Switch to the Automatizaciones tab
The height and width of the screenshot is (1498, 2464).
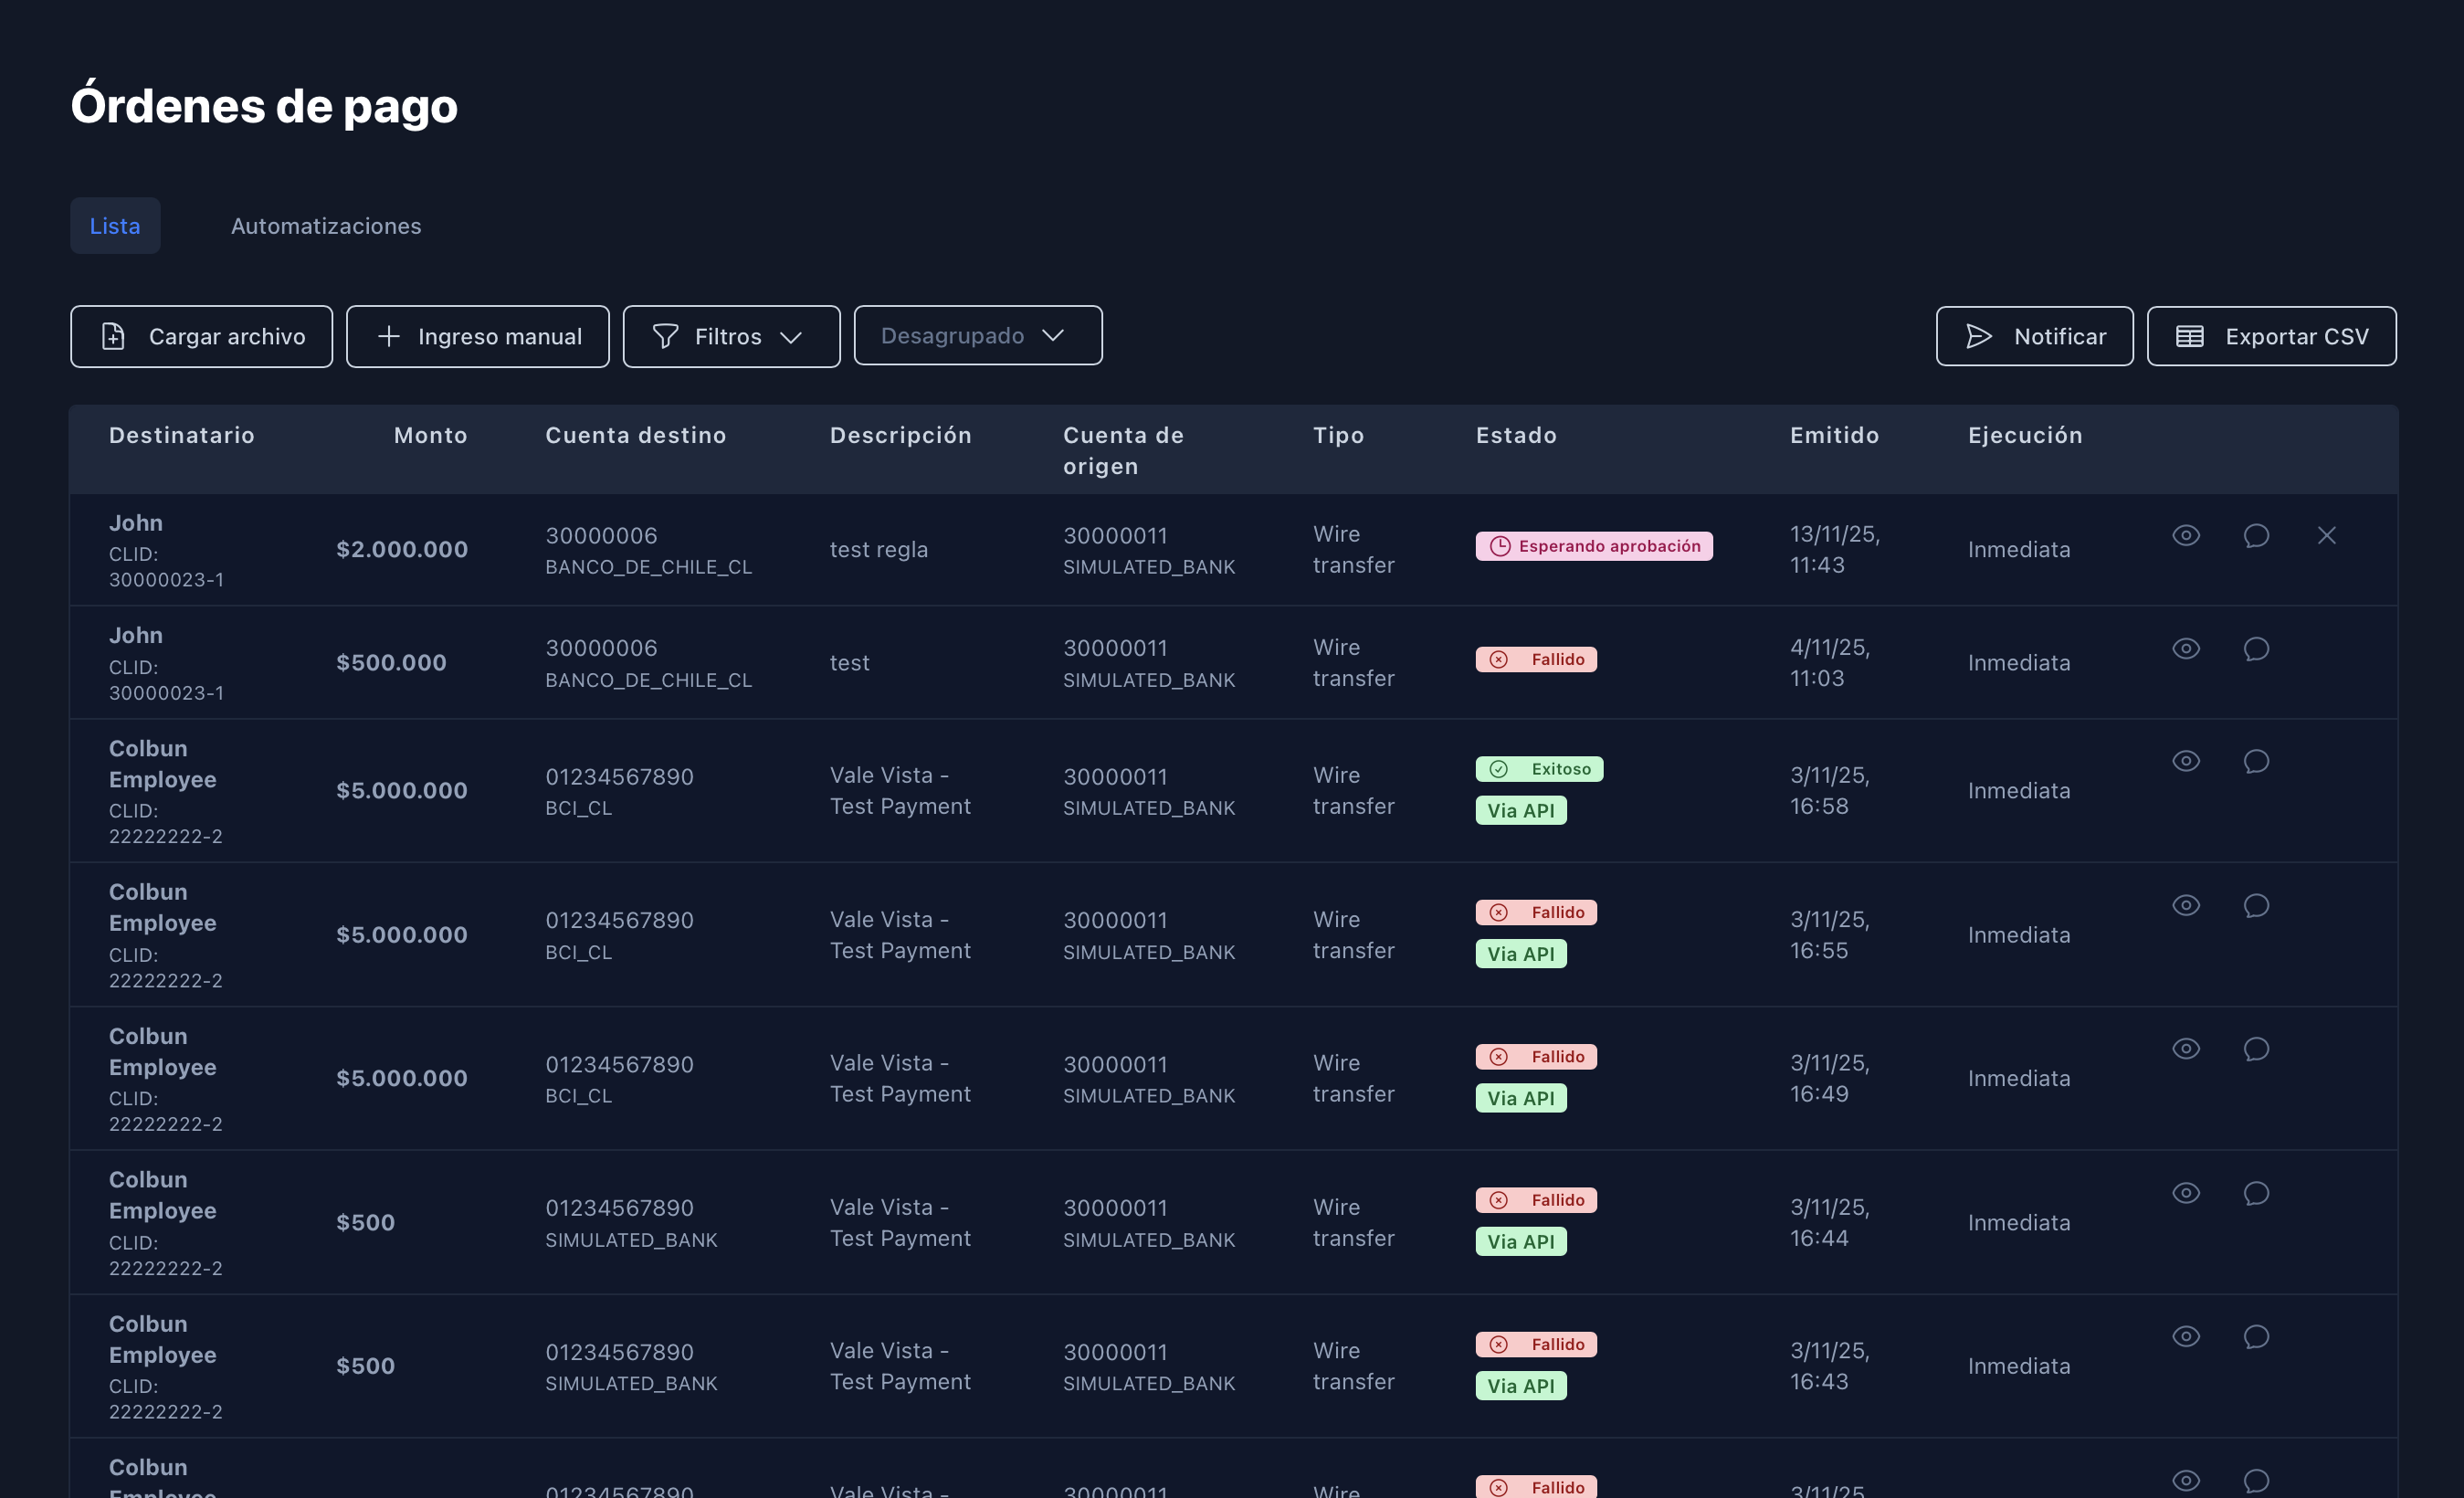pos(326,225)
